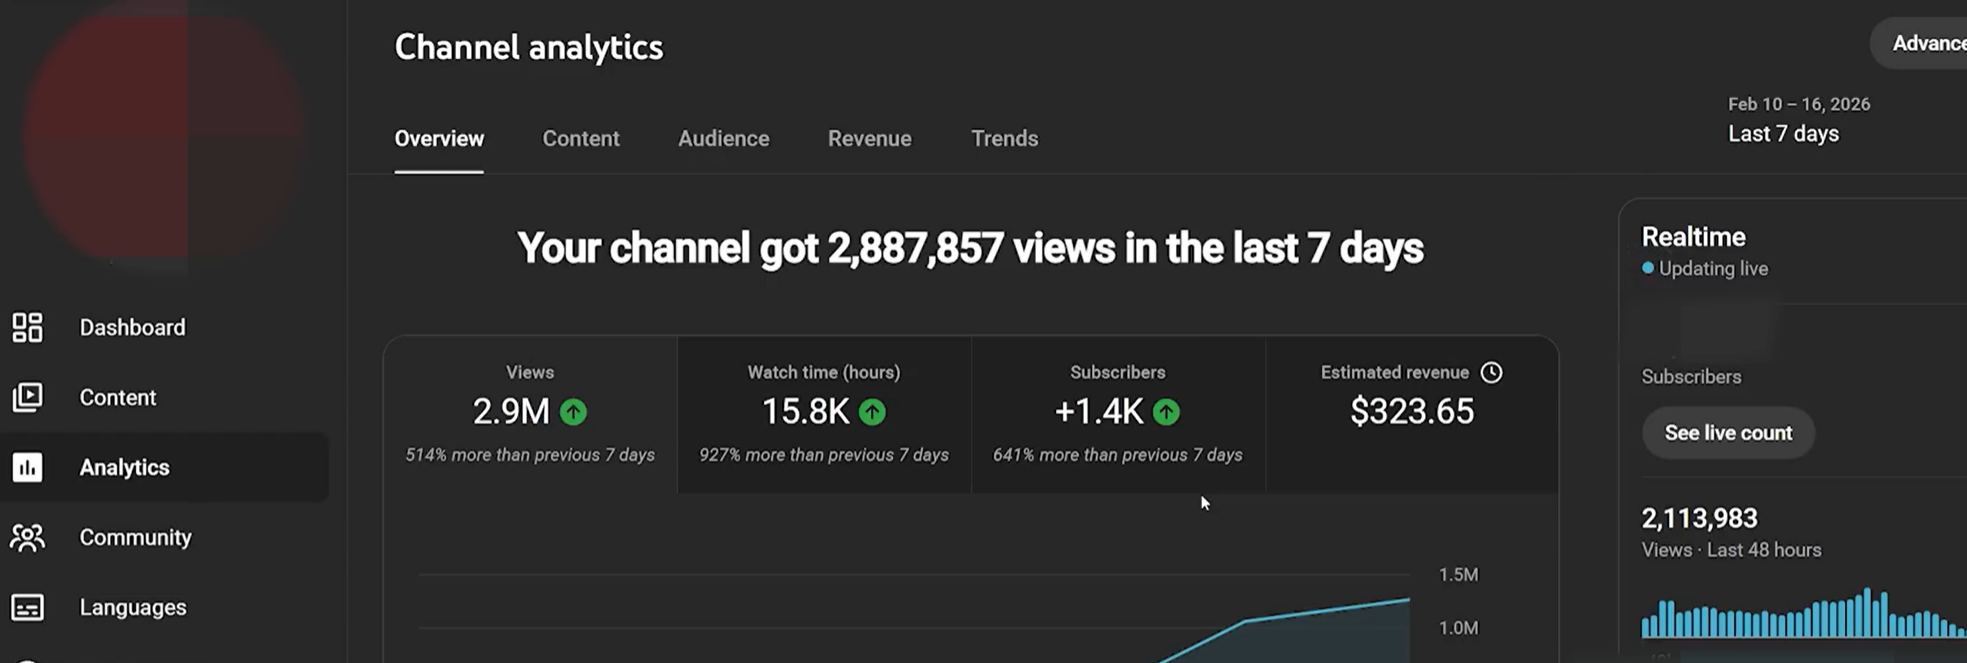Screen dimensions: 1967x663
Task: Open the Audience tab
Action: [723, 139]
